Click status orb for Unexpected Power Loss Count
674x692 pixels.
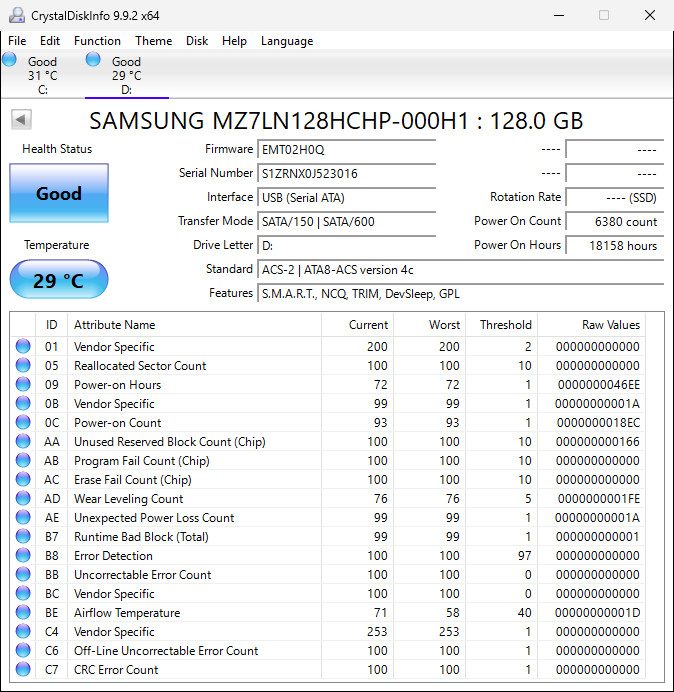pyautogui.click(x=23, y=517)
